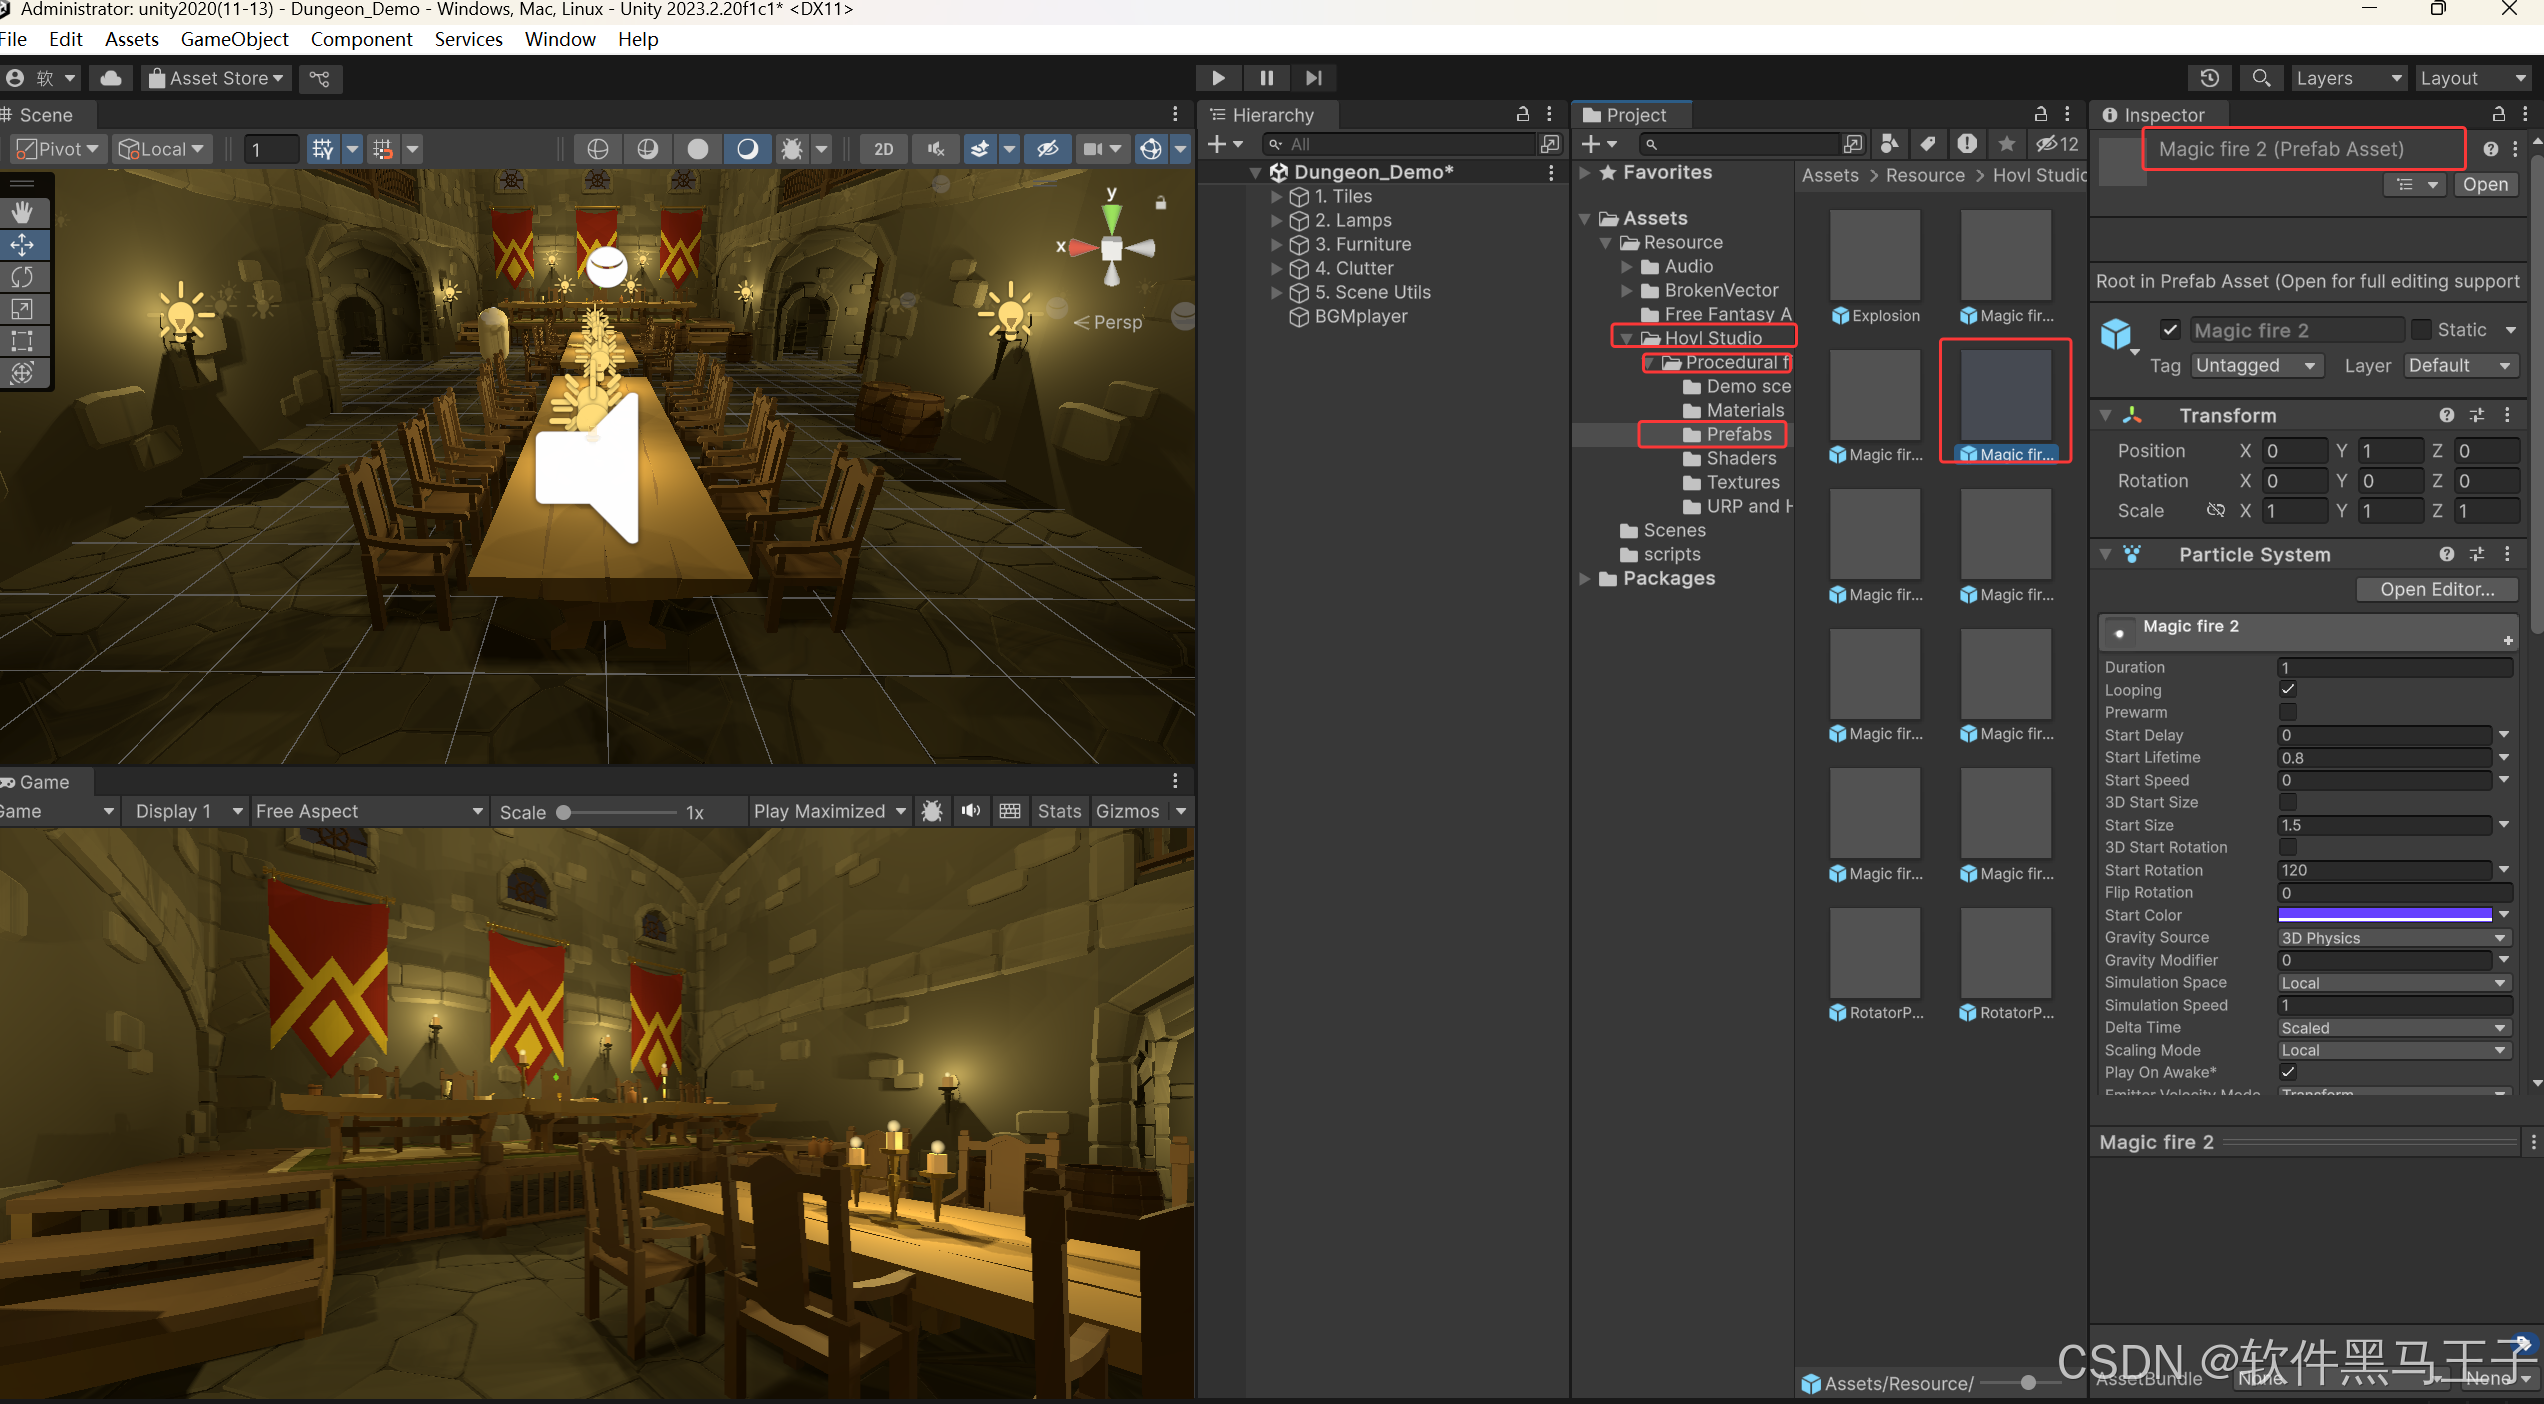
Task: Click the Unity Cloud icon
Action: pos(111,78)
